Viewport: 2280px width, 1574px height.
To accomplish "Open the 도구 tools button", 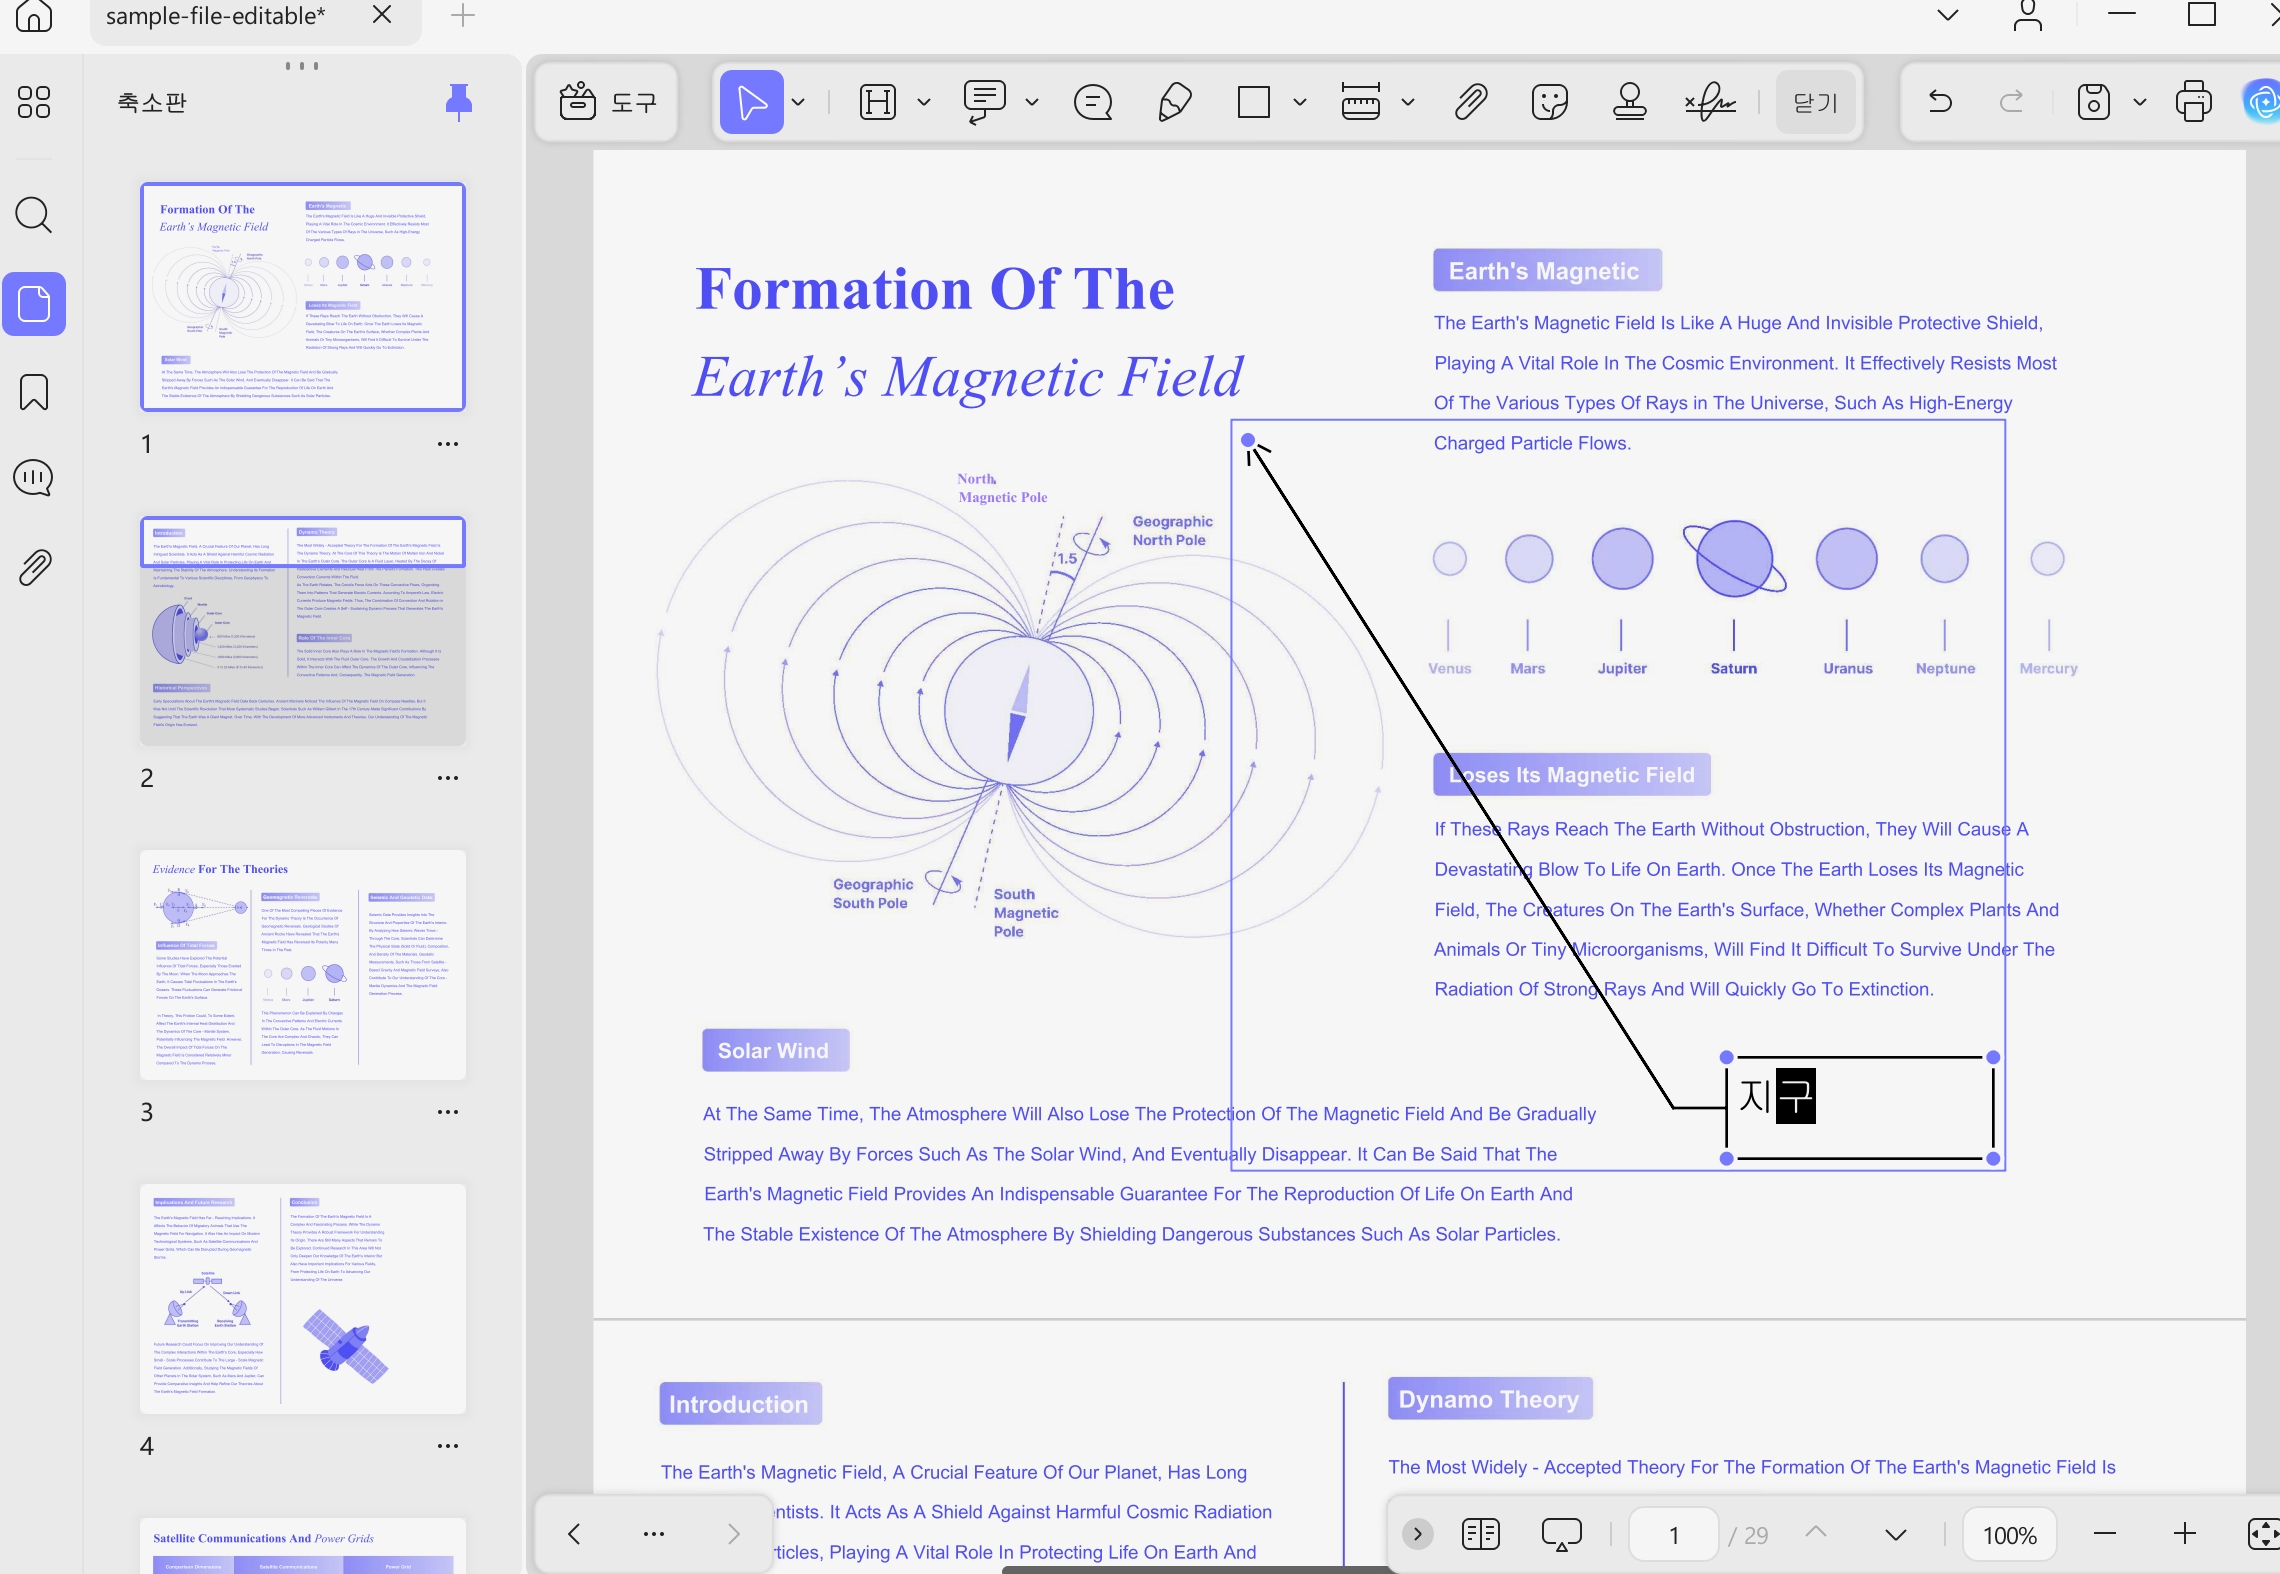I will [607, 102].
